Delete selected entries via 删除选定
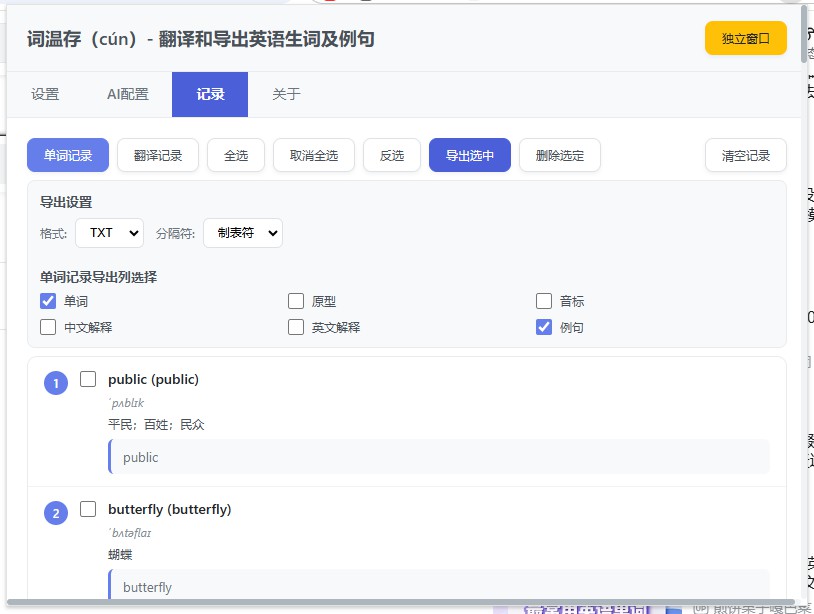This screenshot has width=814, height=614. [x=560, y=155]
